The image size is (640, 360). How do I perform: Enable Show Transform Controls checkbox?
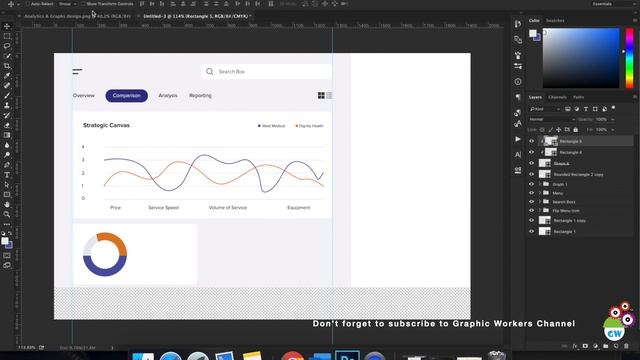[83, 4]
